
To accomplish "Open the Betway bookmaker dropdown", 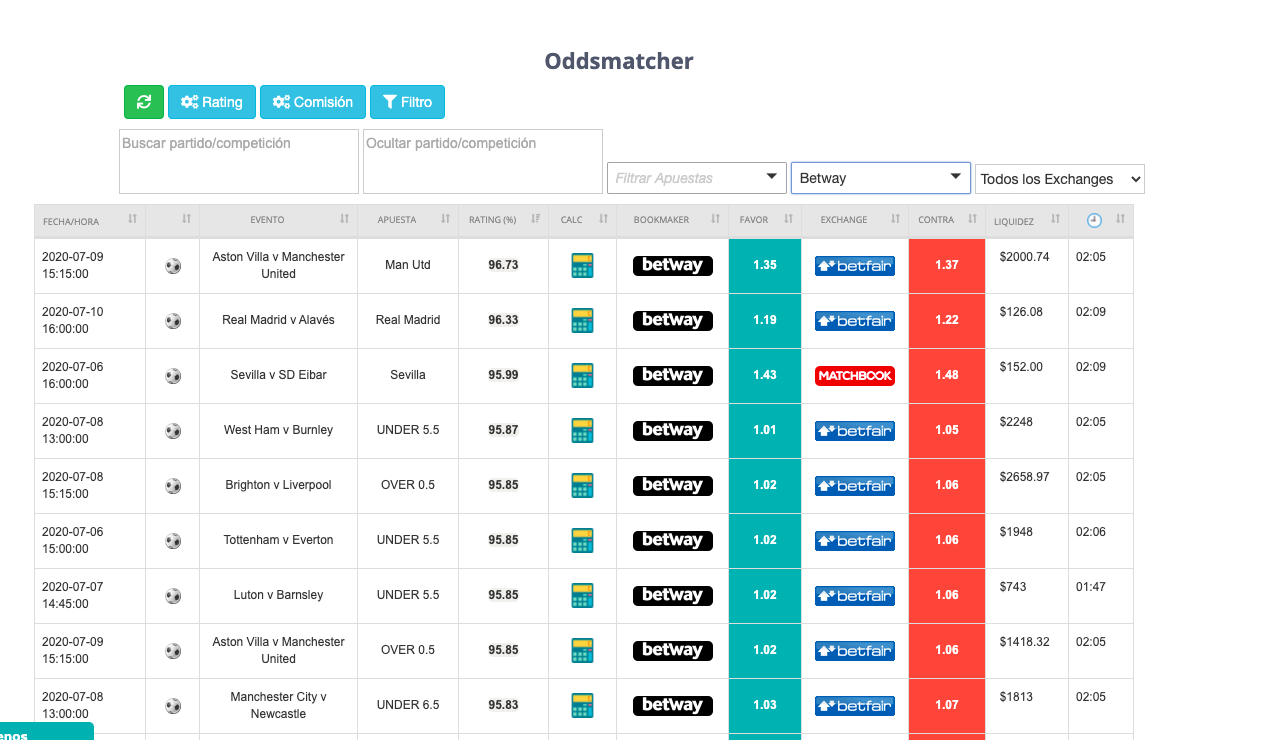I will (880, 178).
